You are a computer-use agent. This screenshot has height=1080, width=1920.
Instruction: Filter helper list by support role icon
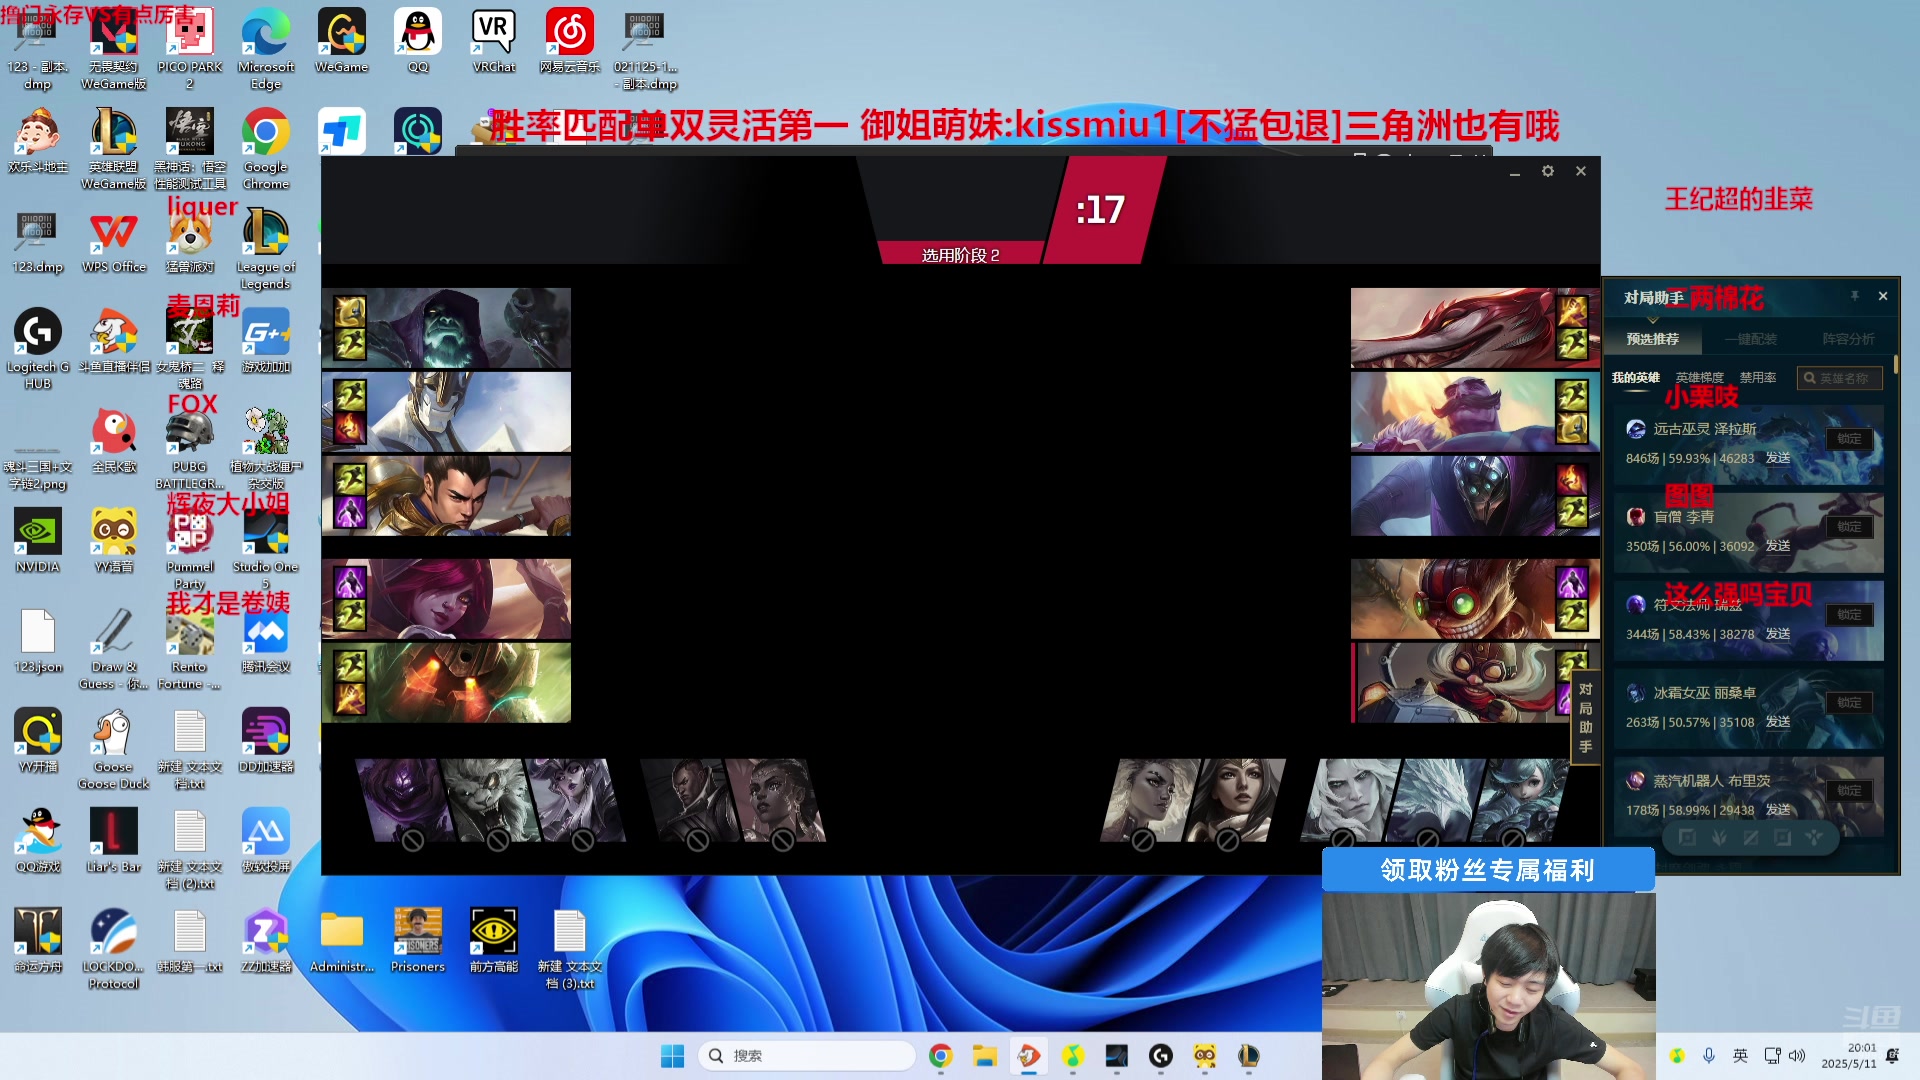pos(1814,837)
